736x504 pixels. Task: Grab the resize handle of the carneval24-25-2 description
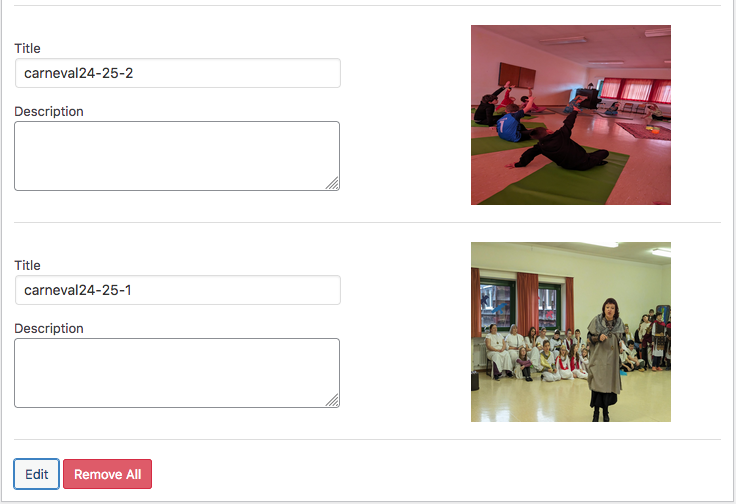click(x=333, y=184)
